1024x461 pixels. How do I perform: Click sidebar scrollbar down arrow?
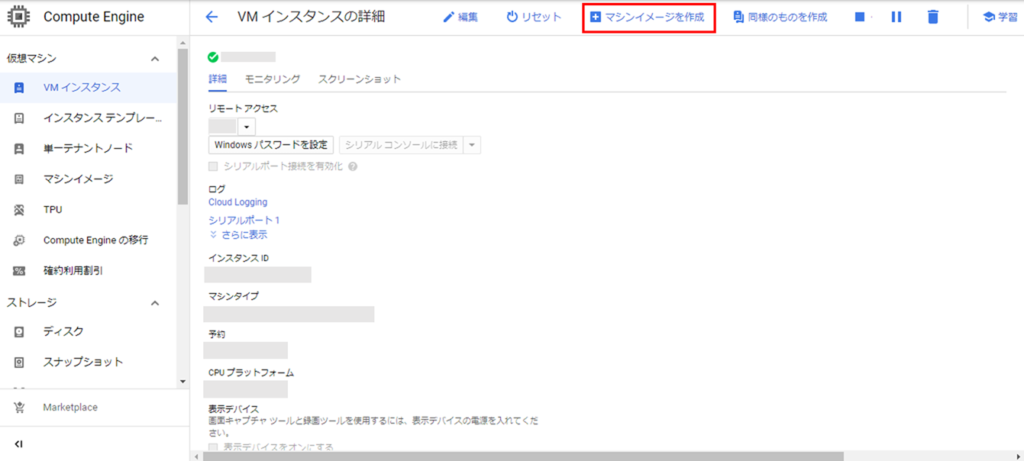point(183,381)
